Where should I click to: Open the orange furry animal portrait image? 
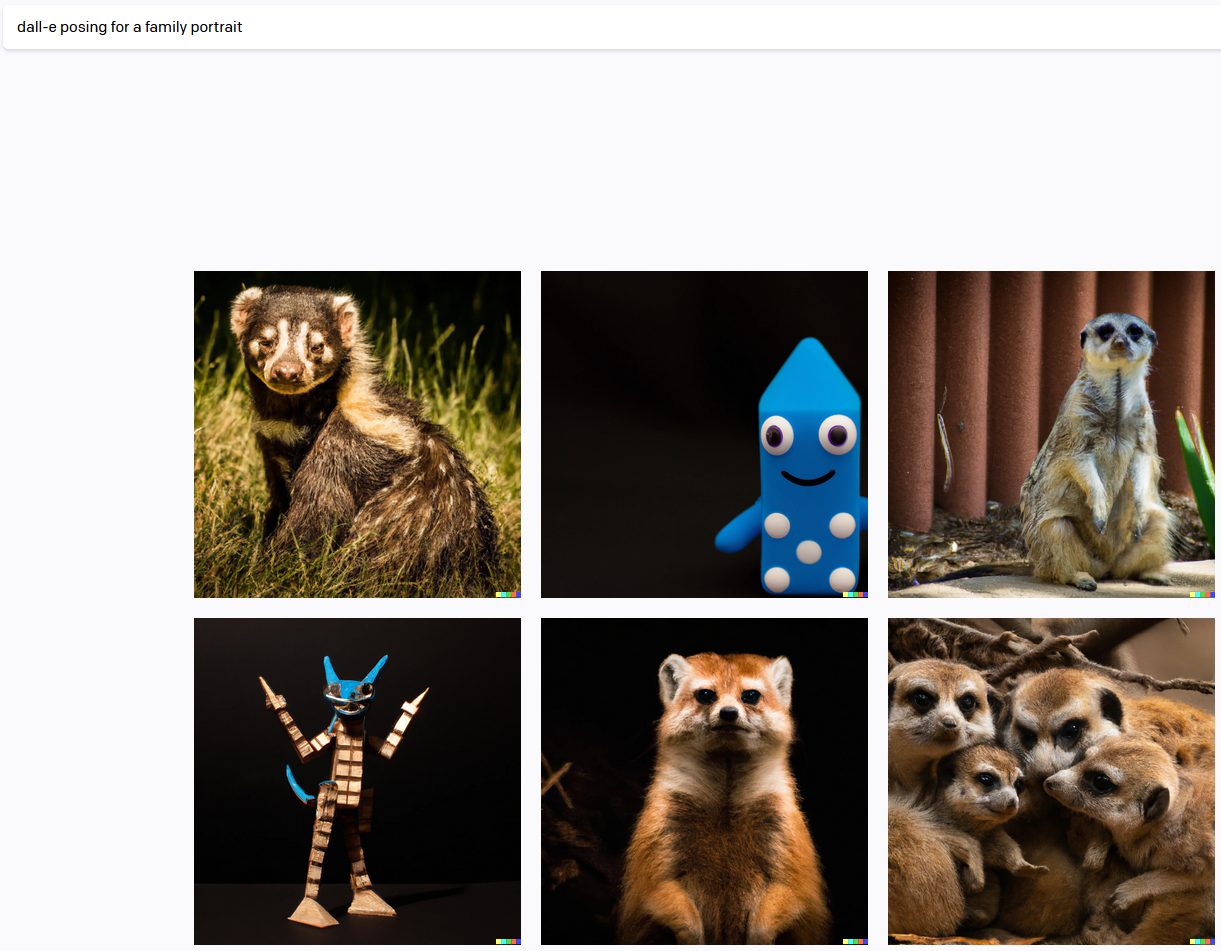704,781
